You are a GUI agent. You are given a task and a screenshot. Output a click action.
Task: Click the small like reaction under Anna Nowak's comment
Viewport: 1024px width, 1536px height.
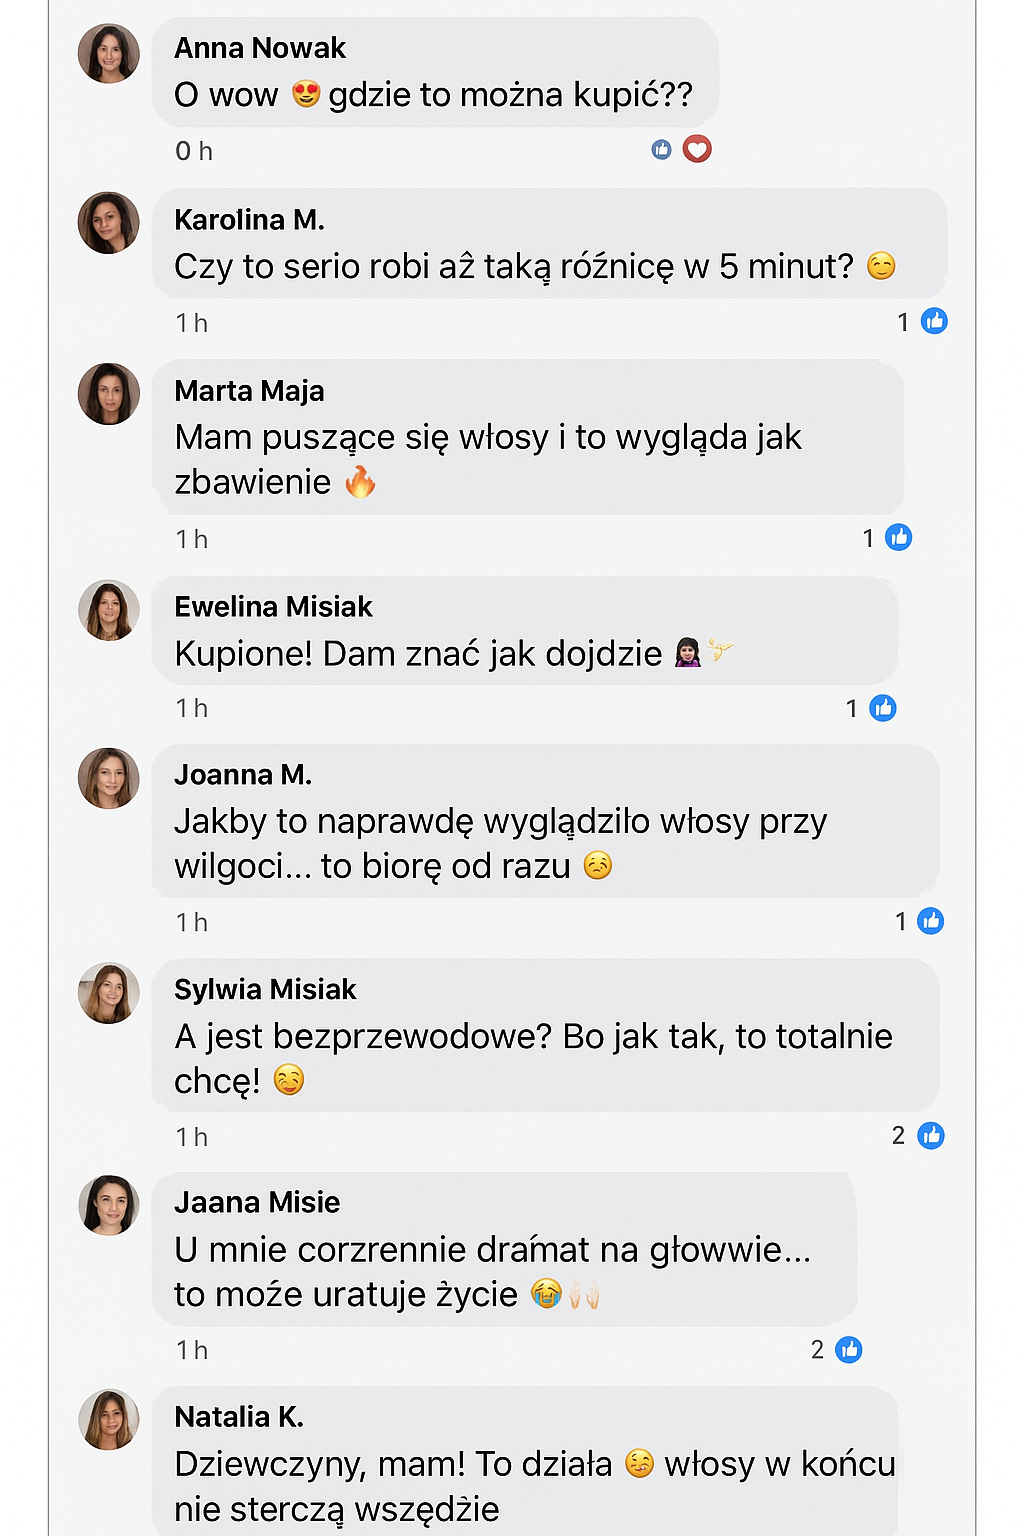tap(661, 149)
